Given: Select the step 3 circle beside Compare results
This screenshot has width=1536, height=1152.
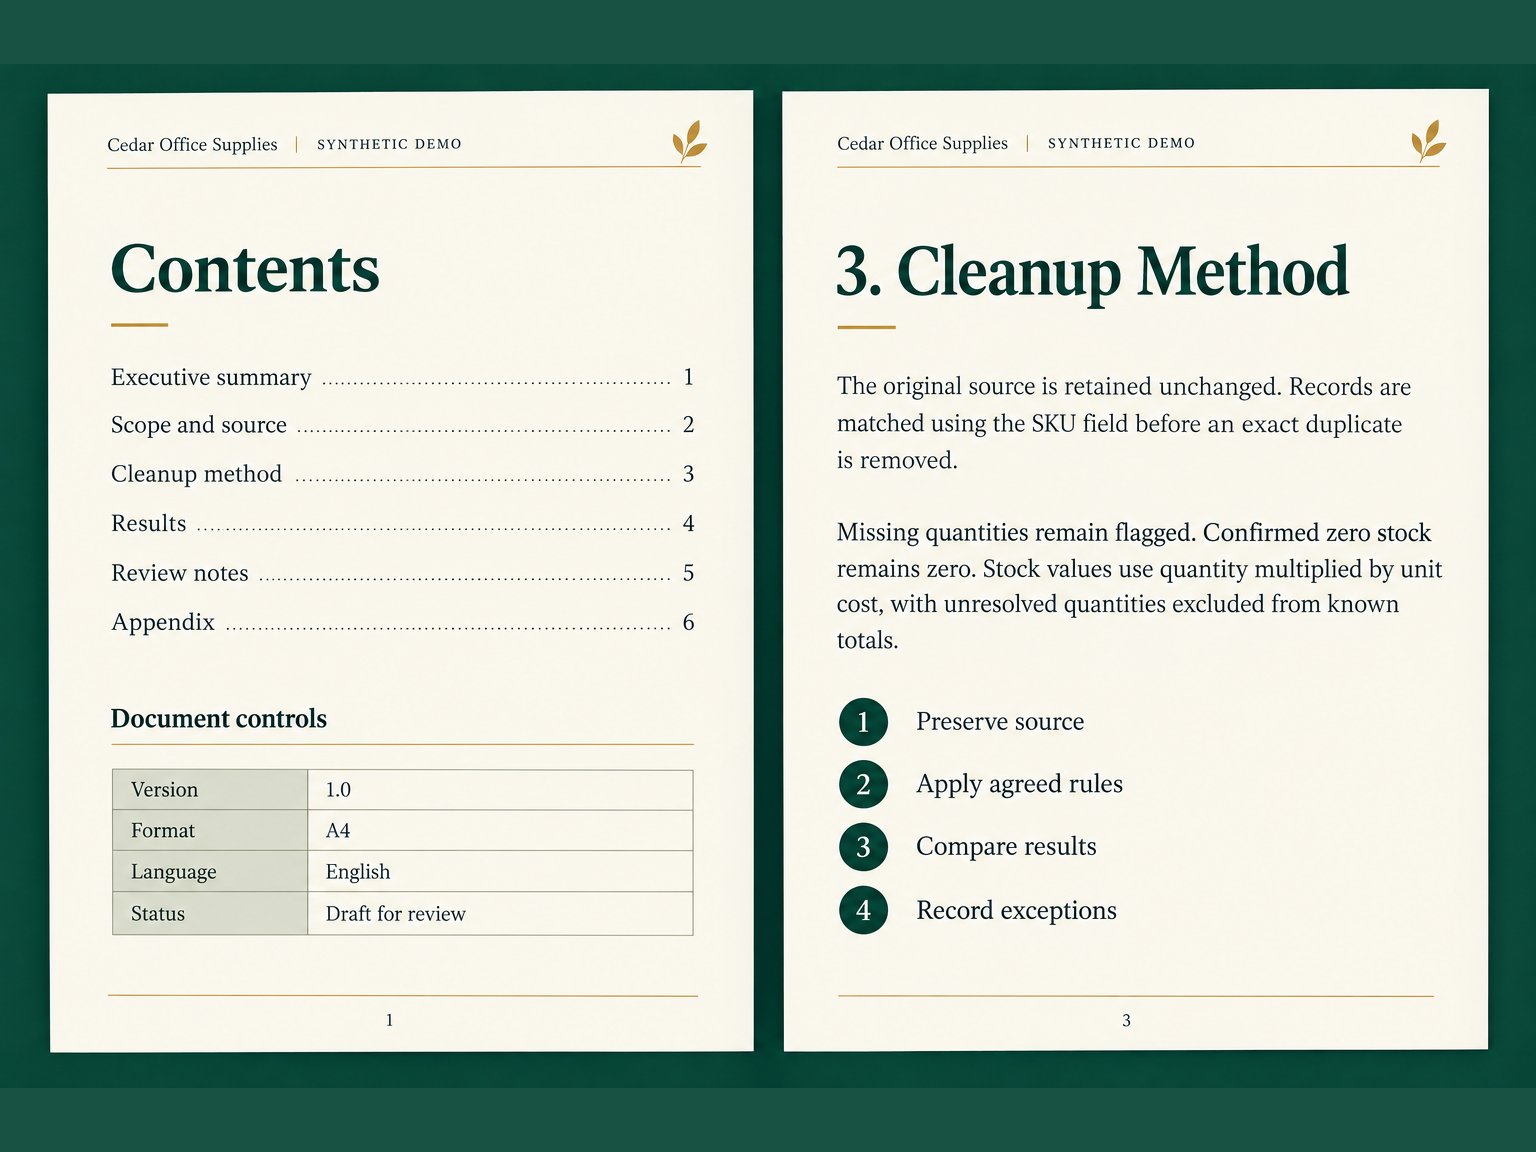Looking at the screenshot, I should pos(863,847).
